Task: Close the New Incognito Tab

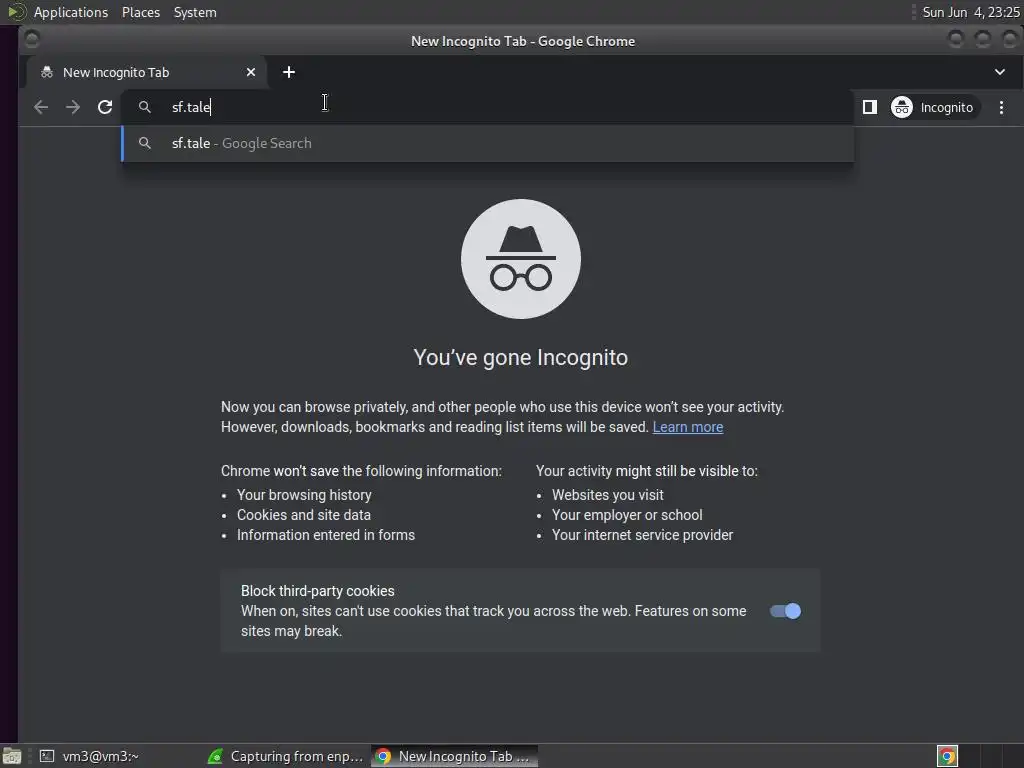Action: (251, 72)
